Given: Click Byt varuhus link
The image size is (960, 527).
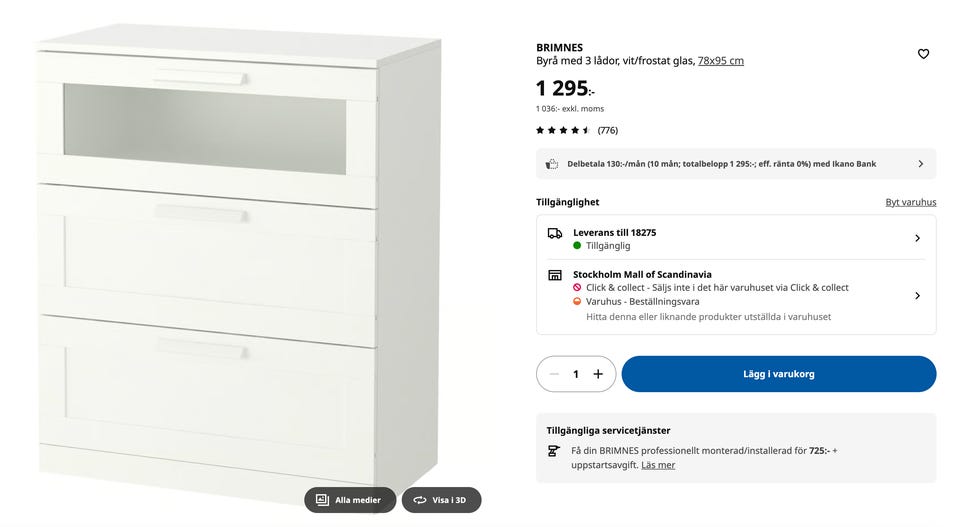Looking at the screenshot, I should coord(910,202).
